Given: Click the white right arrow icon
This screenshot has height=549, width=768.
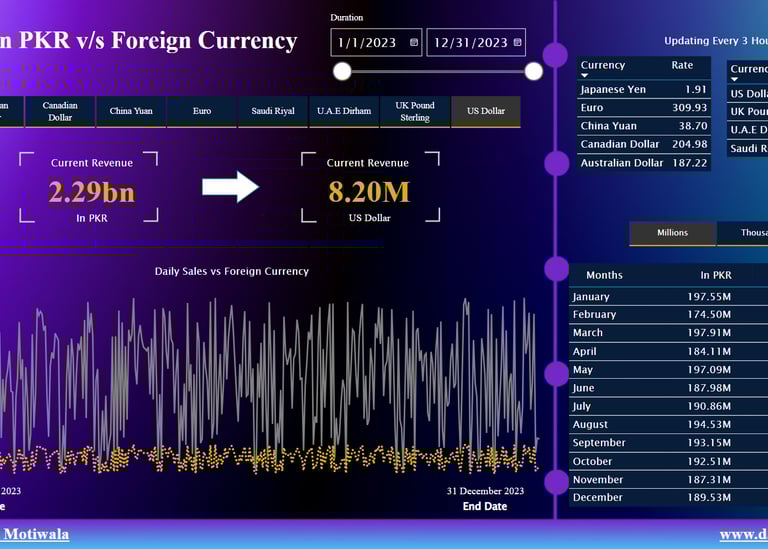Looking at the screenshot, I should [230, 187].
